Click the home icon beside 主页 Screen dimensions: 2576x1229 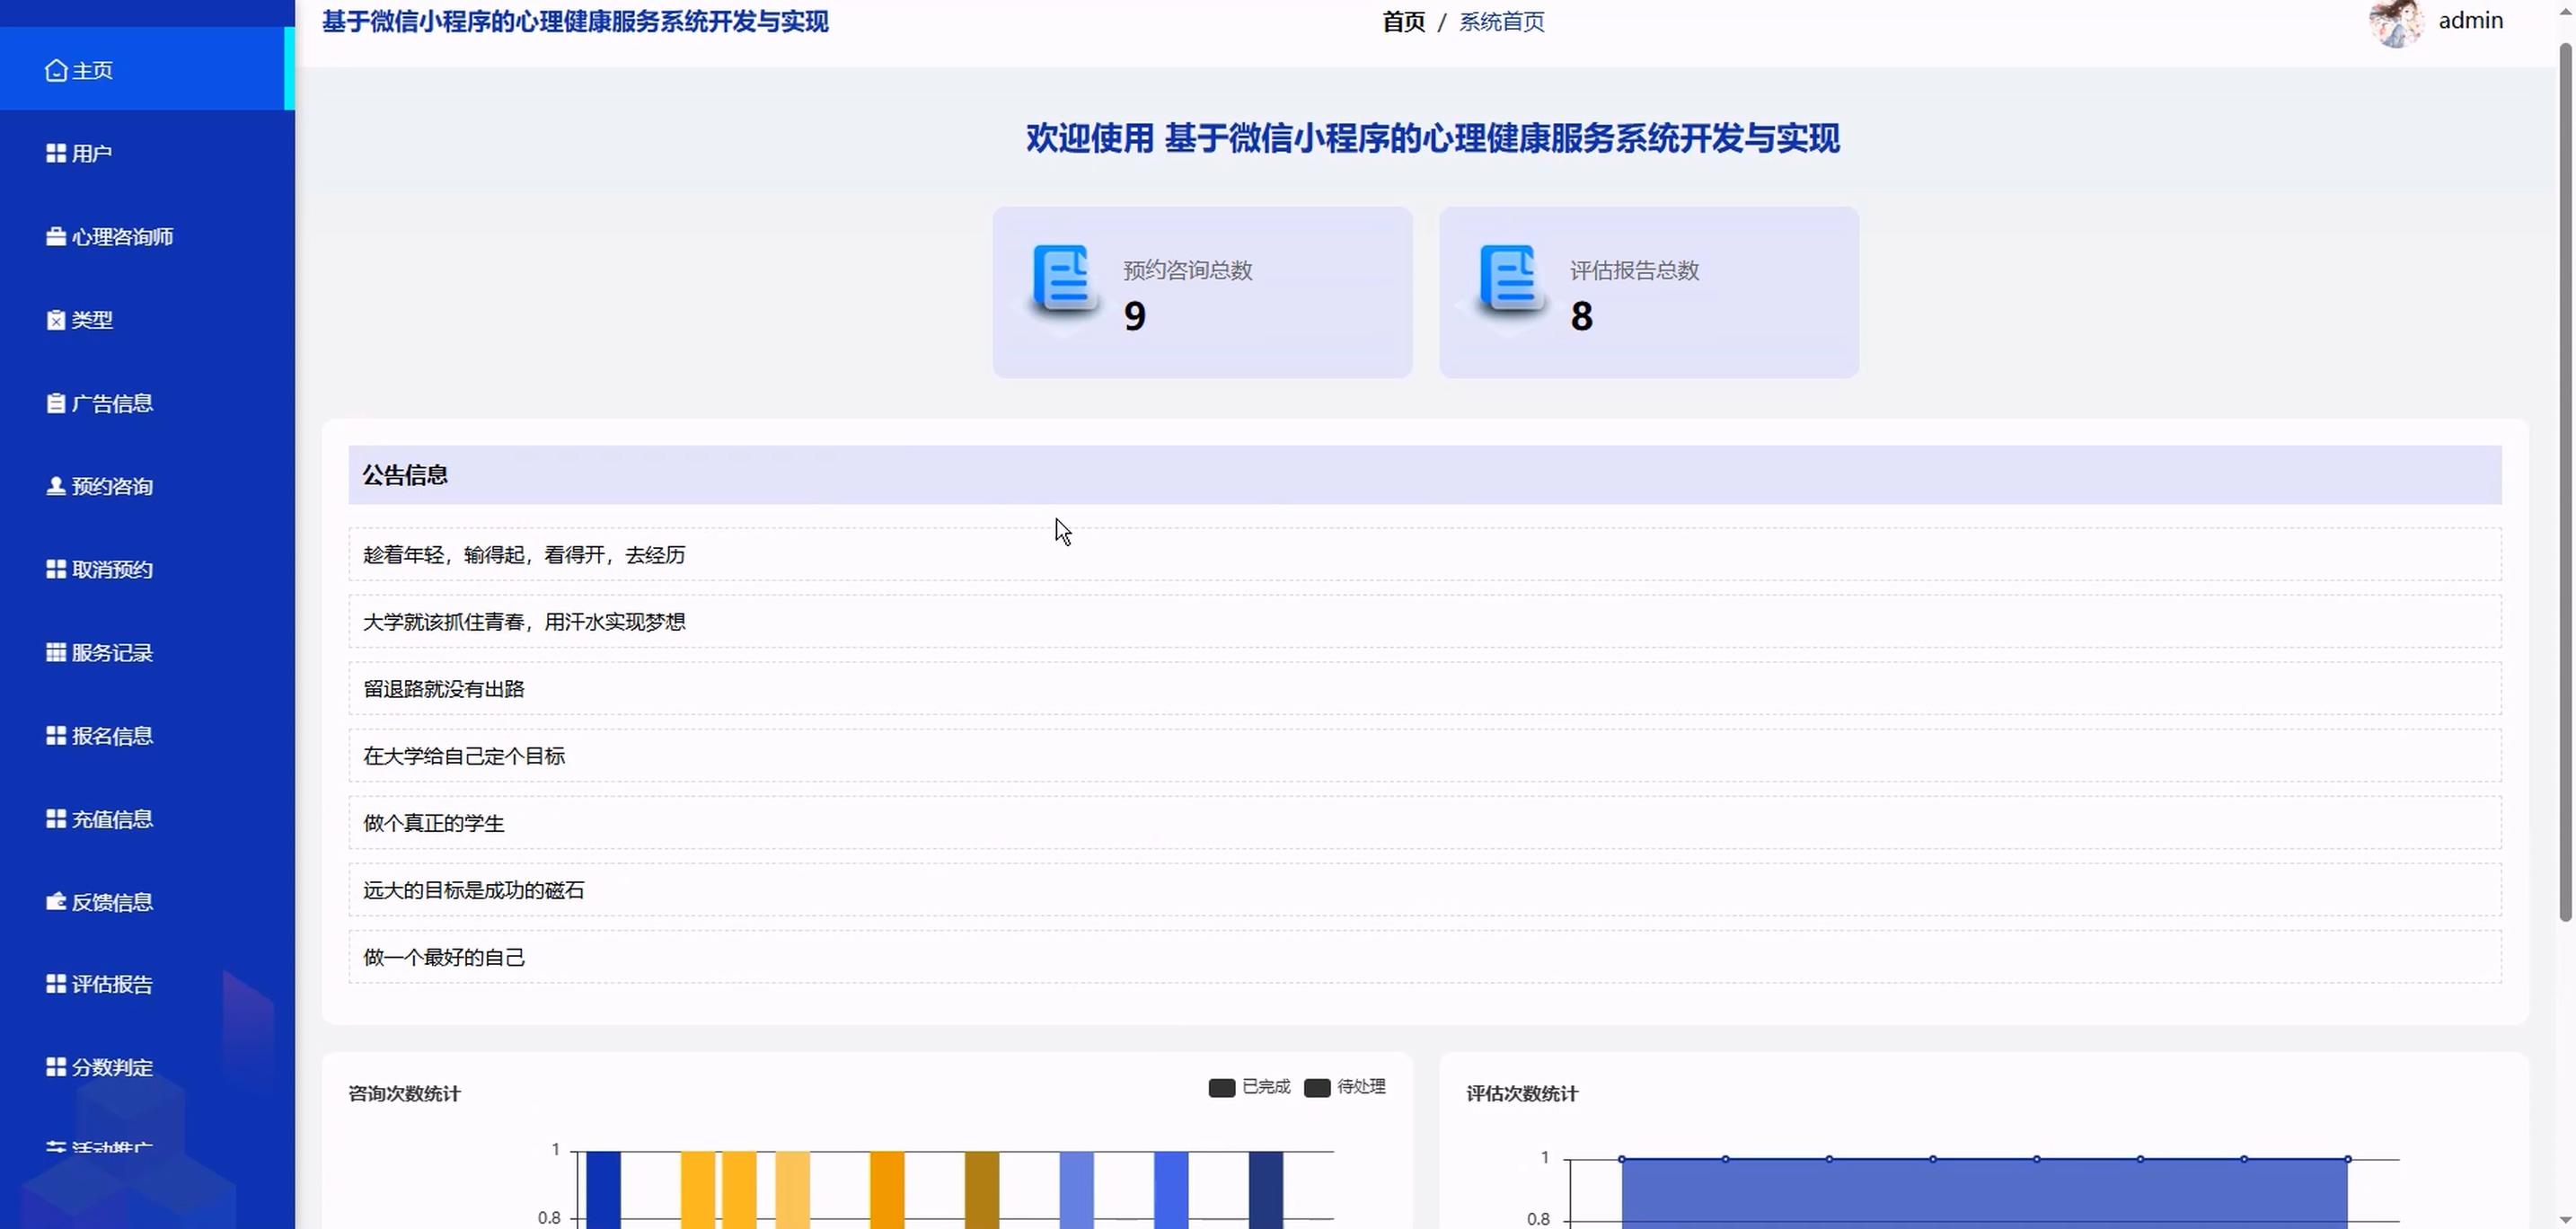coord(56,70)
